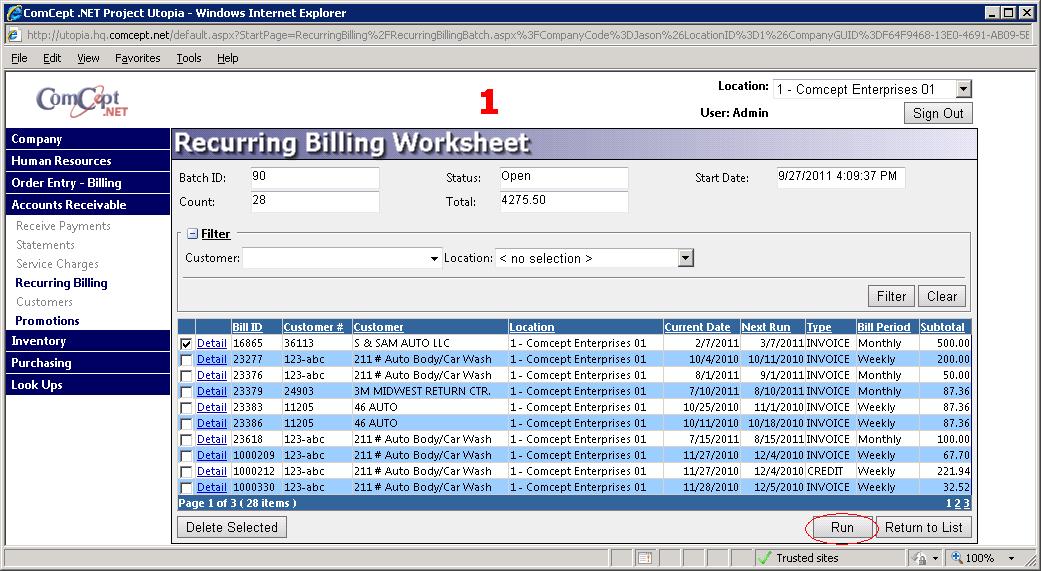1041x571 pixels.
Task: Open the Location filter dropdown
Action: tap(685, 259)
